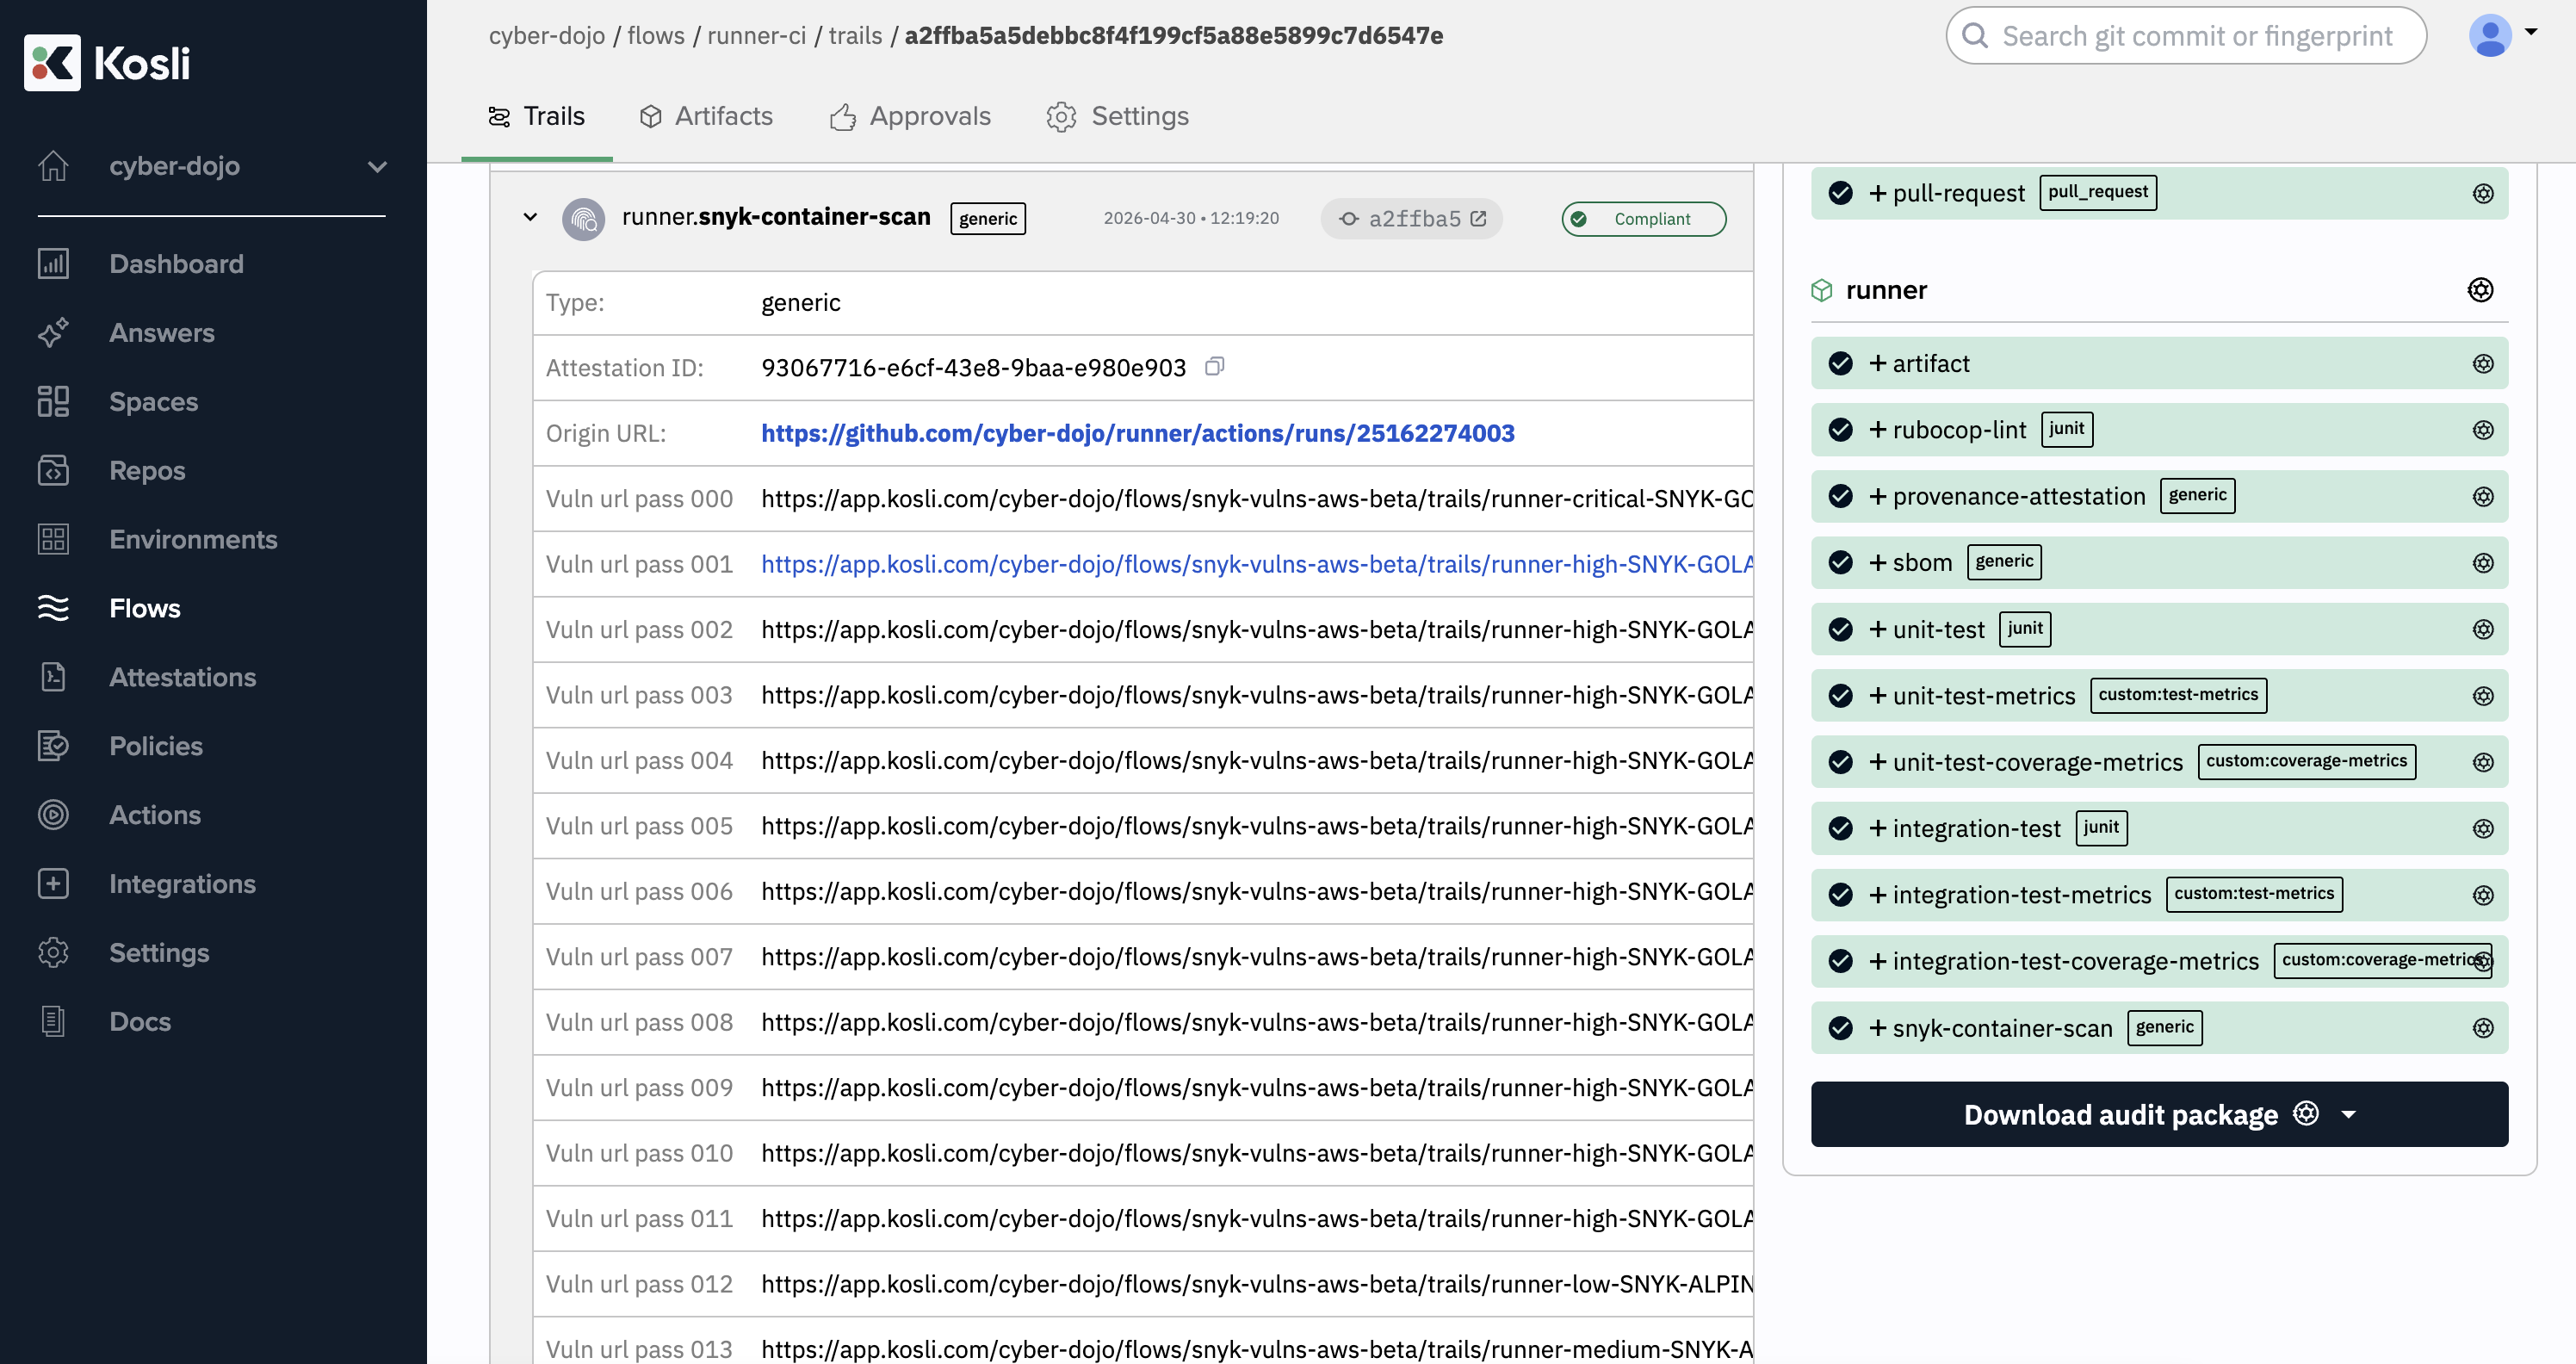Expand the cyber-dojo organization dropdown
This screenshot has height=1364, width=2576.
[377, 167]
